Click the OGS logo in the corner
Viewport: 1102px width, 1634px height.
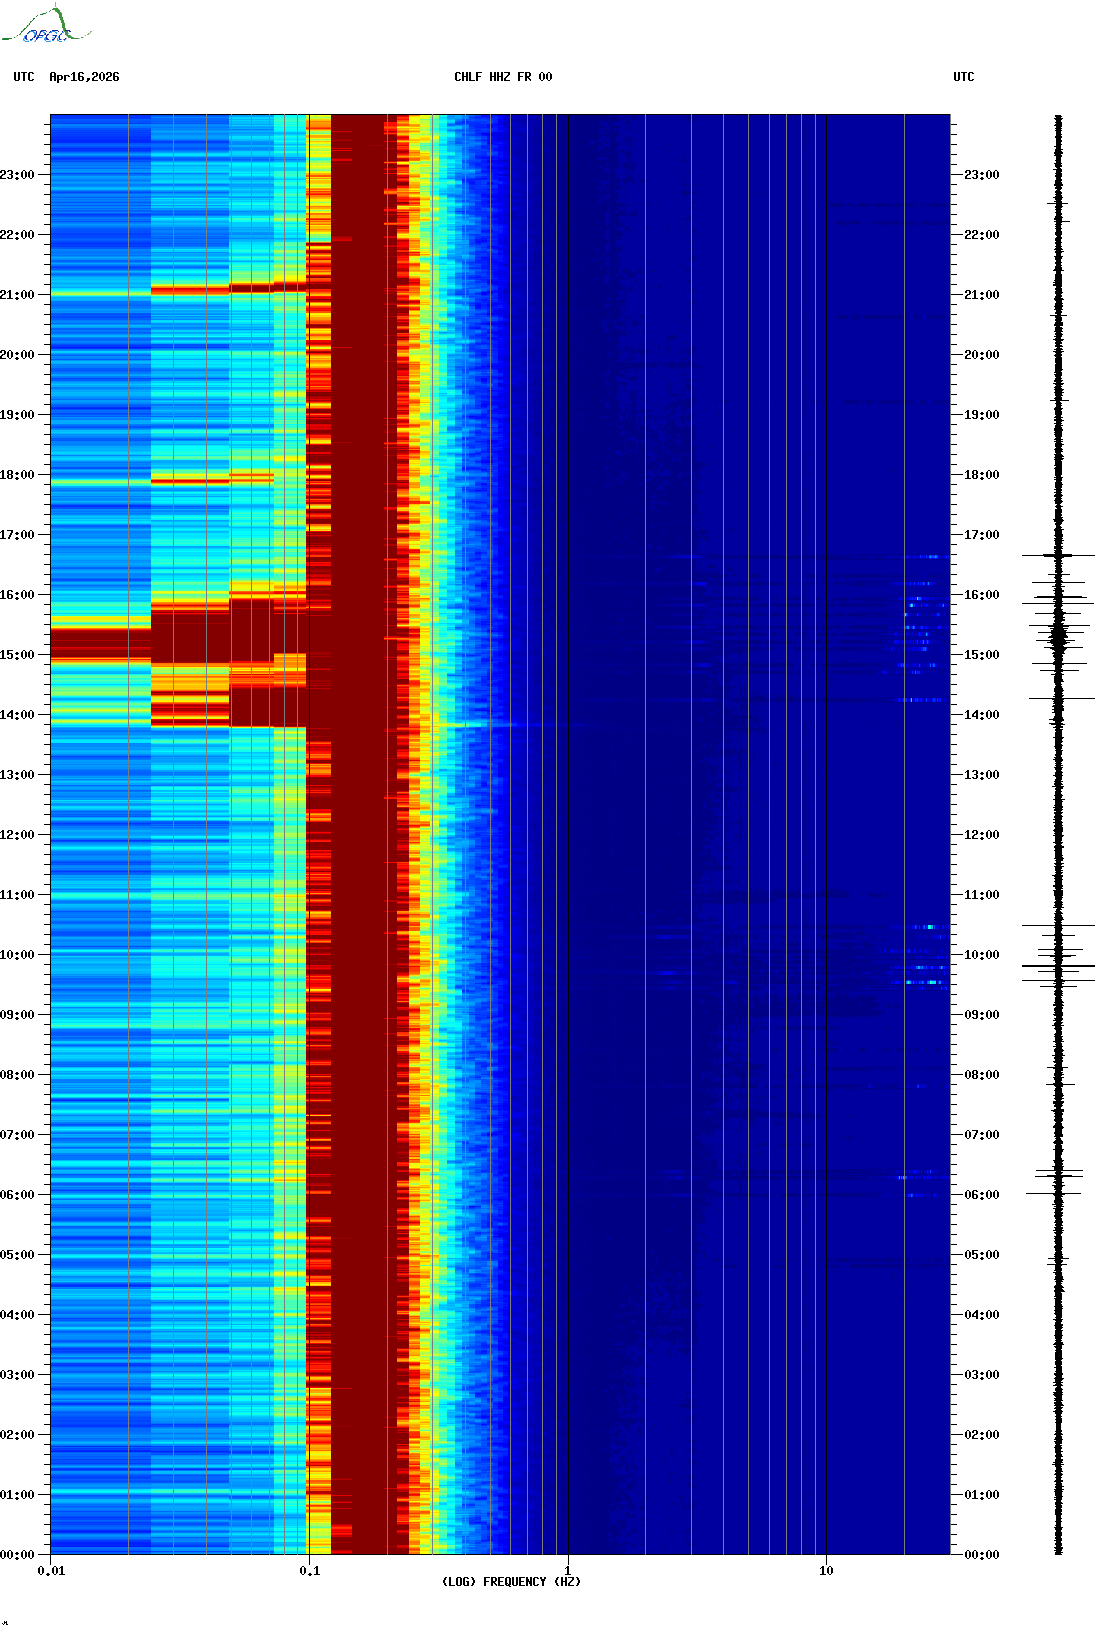coord(45,26)
